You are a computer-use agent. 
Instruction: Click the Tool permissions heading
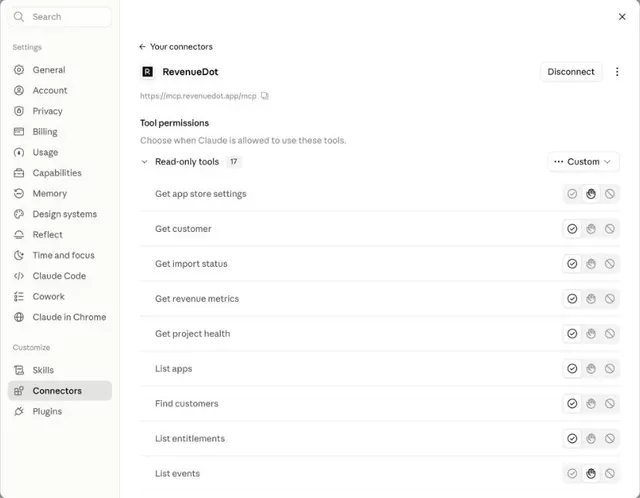pyautogui.click(x=174, y=123)
